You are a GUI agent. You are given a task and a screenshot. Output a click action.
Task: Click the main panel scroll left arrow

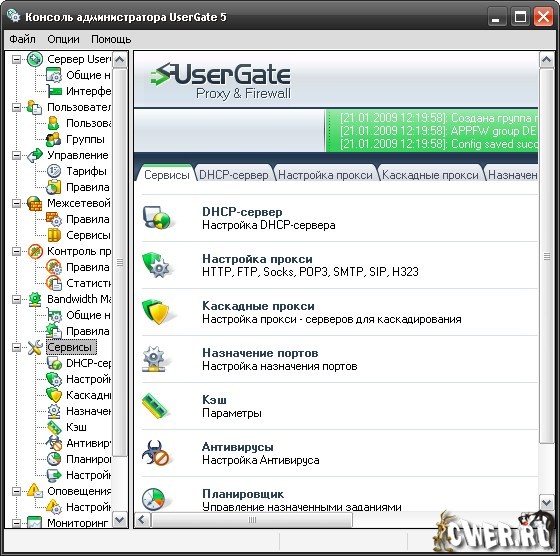tap(142, 520)
